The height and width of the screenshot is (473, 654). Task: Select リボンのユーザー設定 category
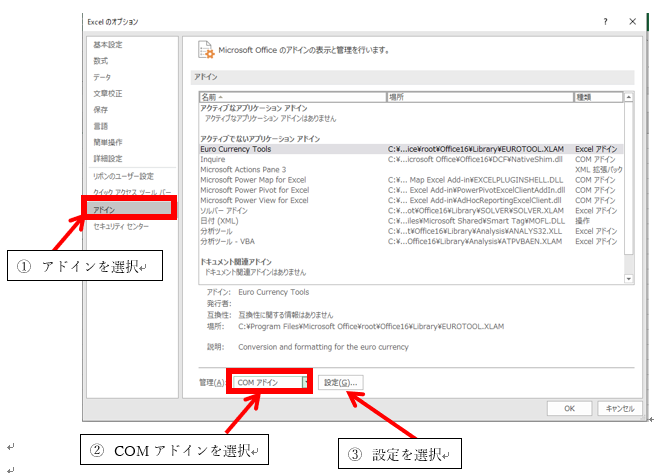(x=123, y=176)
